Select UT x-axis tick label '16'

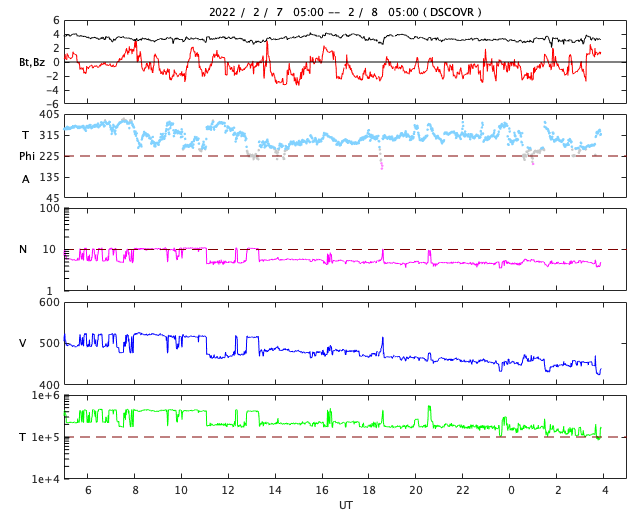pyautogui.click(x=322, y=490)
